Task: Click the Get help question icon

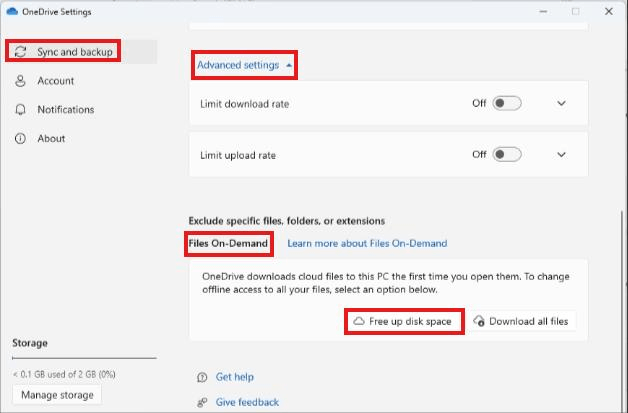Action: (x=202, y=377)
